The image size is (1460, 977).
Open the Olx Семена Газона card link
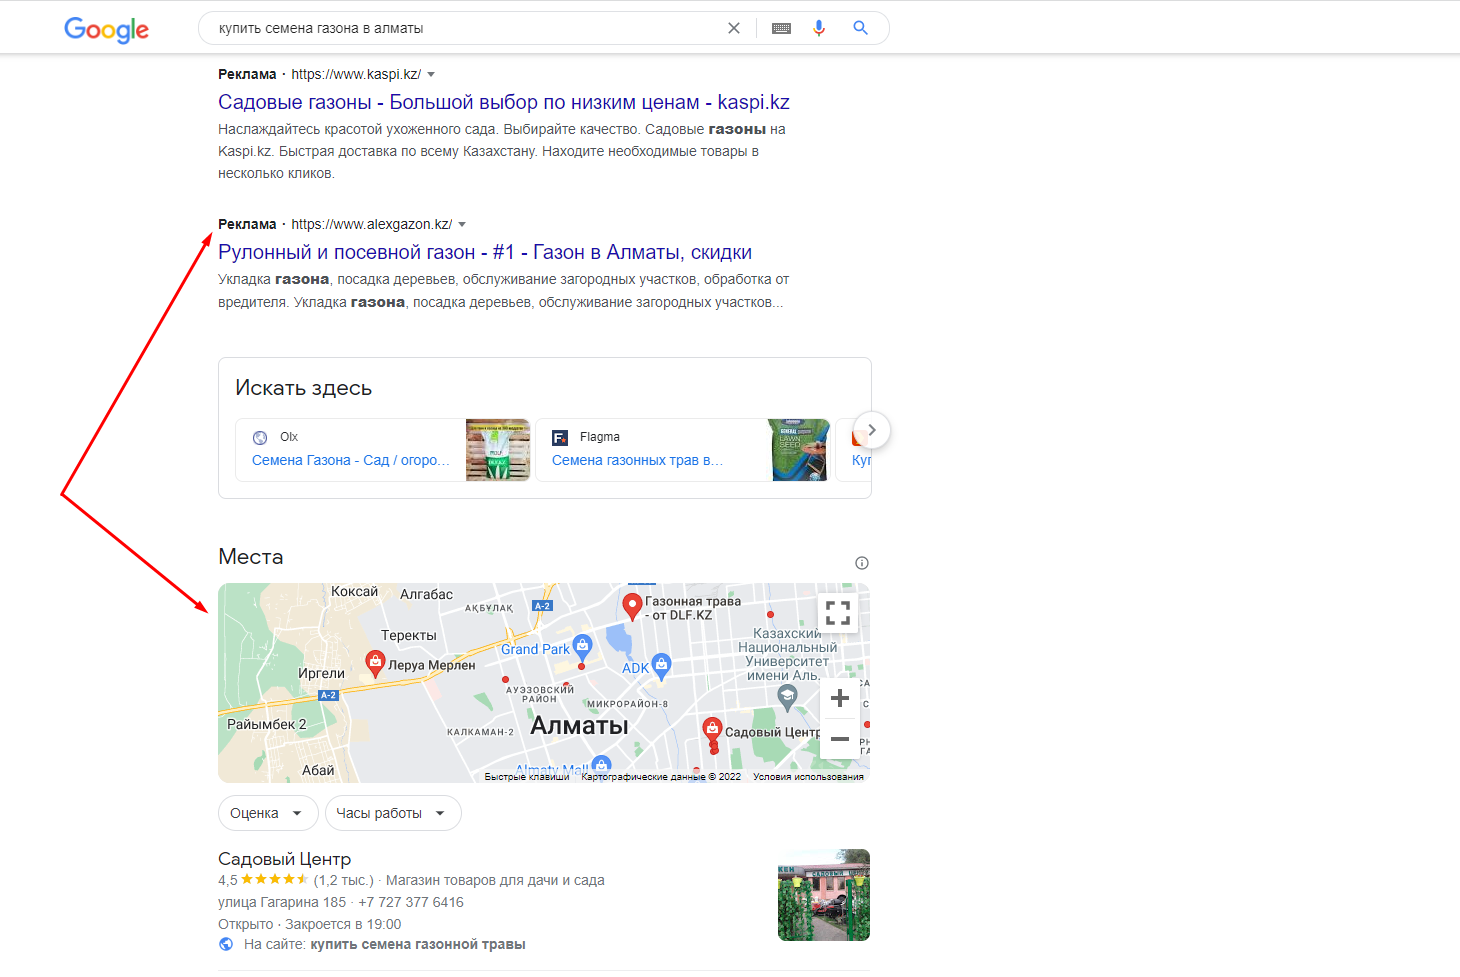coord(351,460)
